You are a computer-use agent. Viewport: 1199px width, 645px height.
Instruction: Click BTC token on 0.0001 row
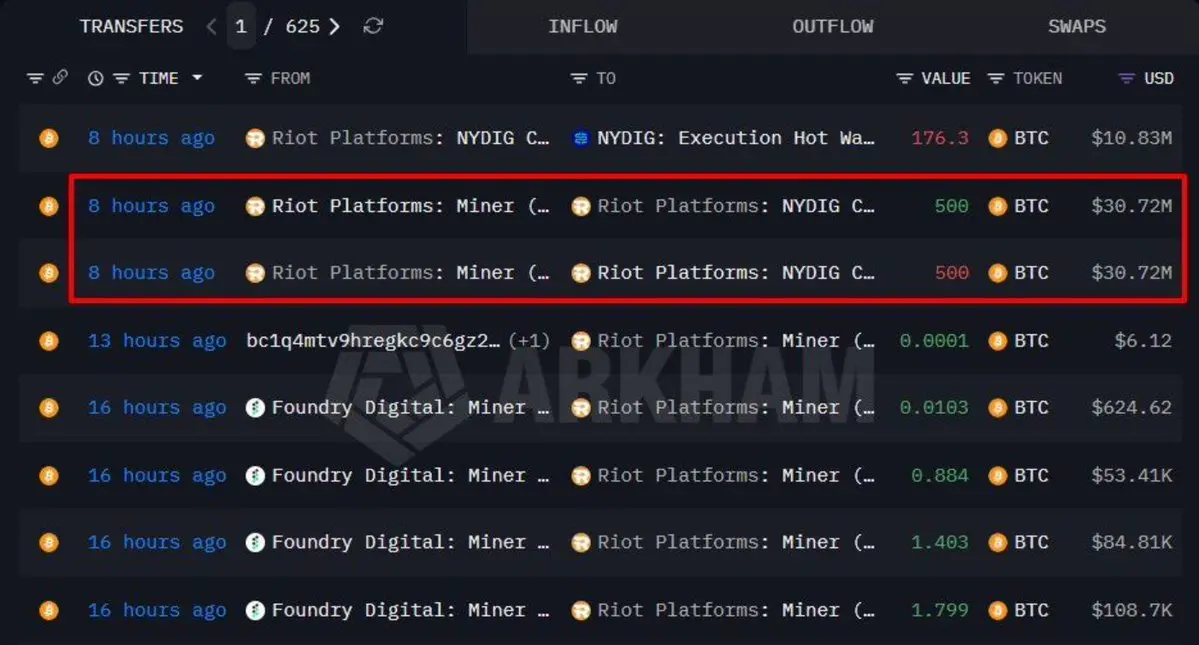point(1019,341)
